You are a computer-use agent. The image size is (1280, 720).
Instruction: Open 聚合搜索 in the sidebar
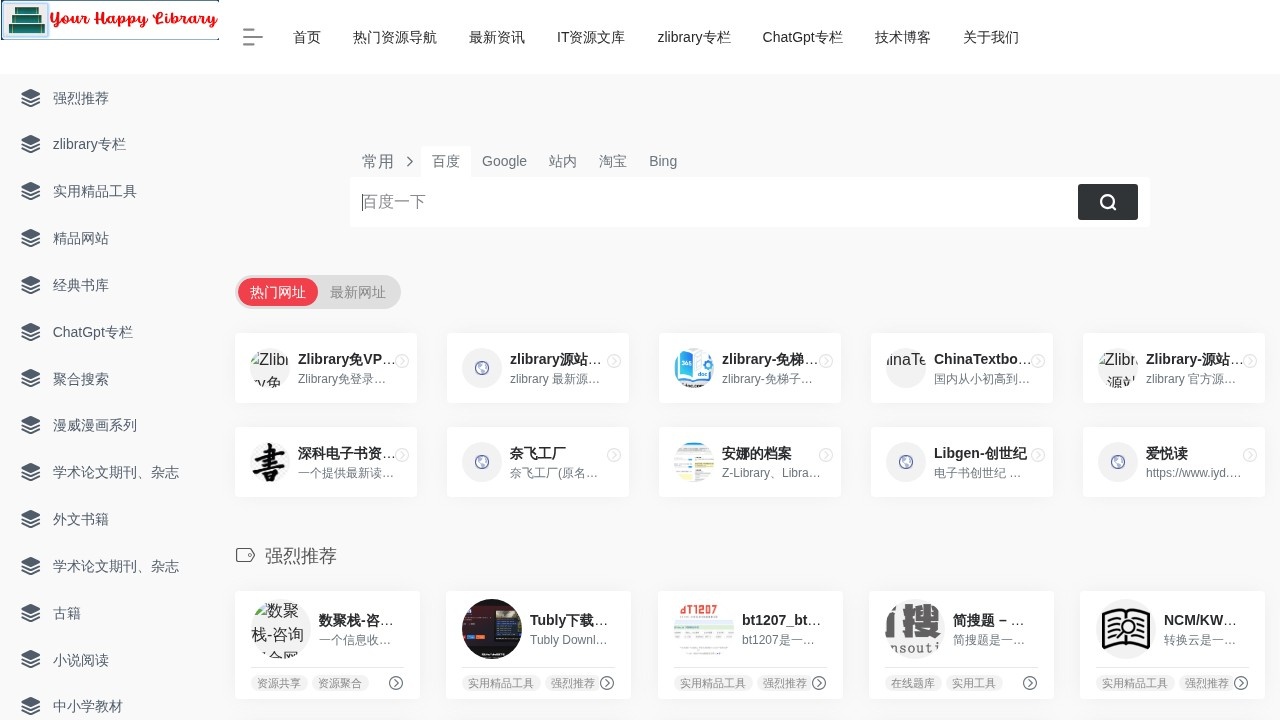(x=81, y=378)
